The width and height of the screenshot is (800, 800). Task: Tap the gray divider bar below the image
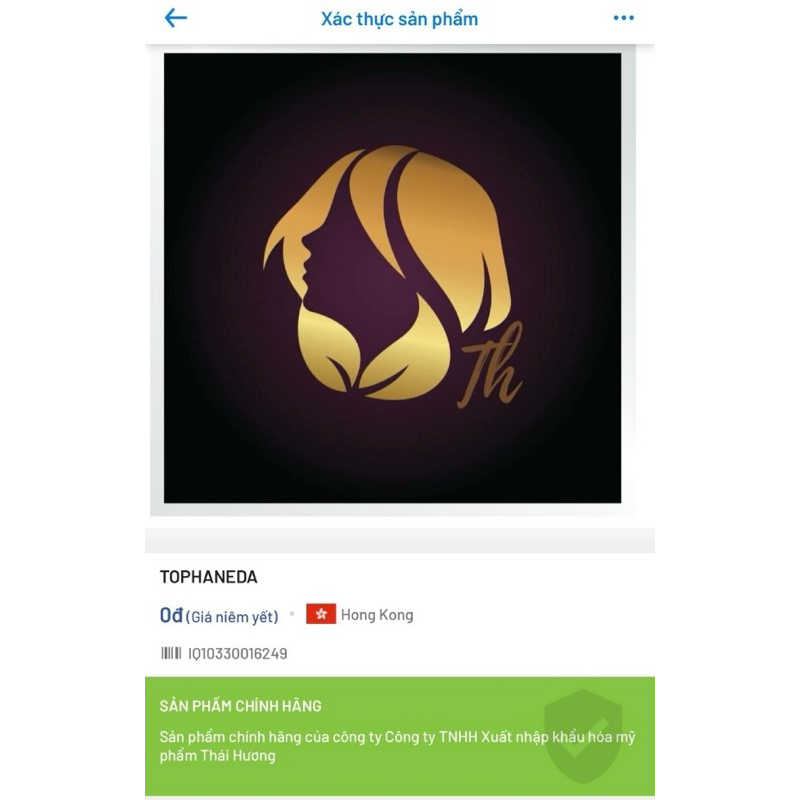click(x=399, y=540)
